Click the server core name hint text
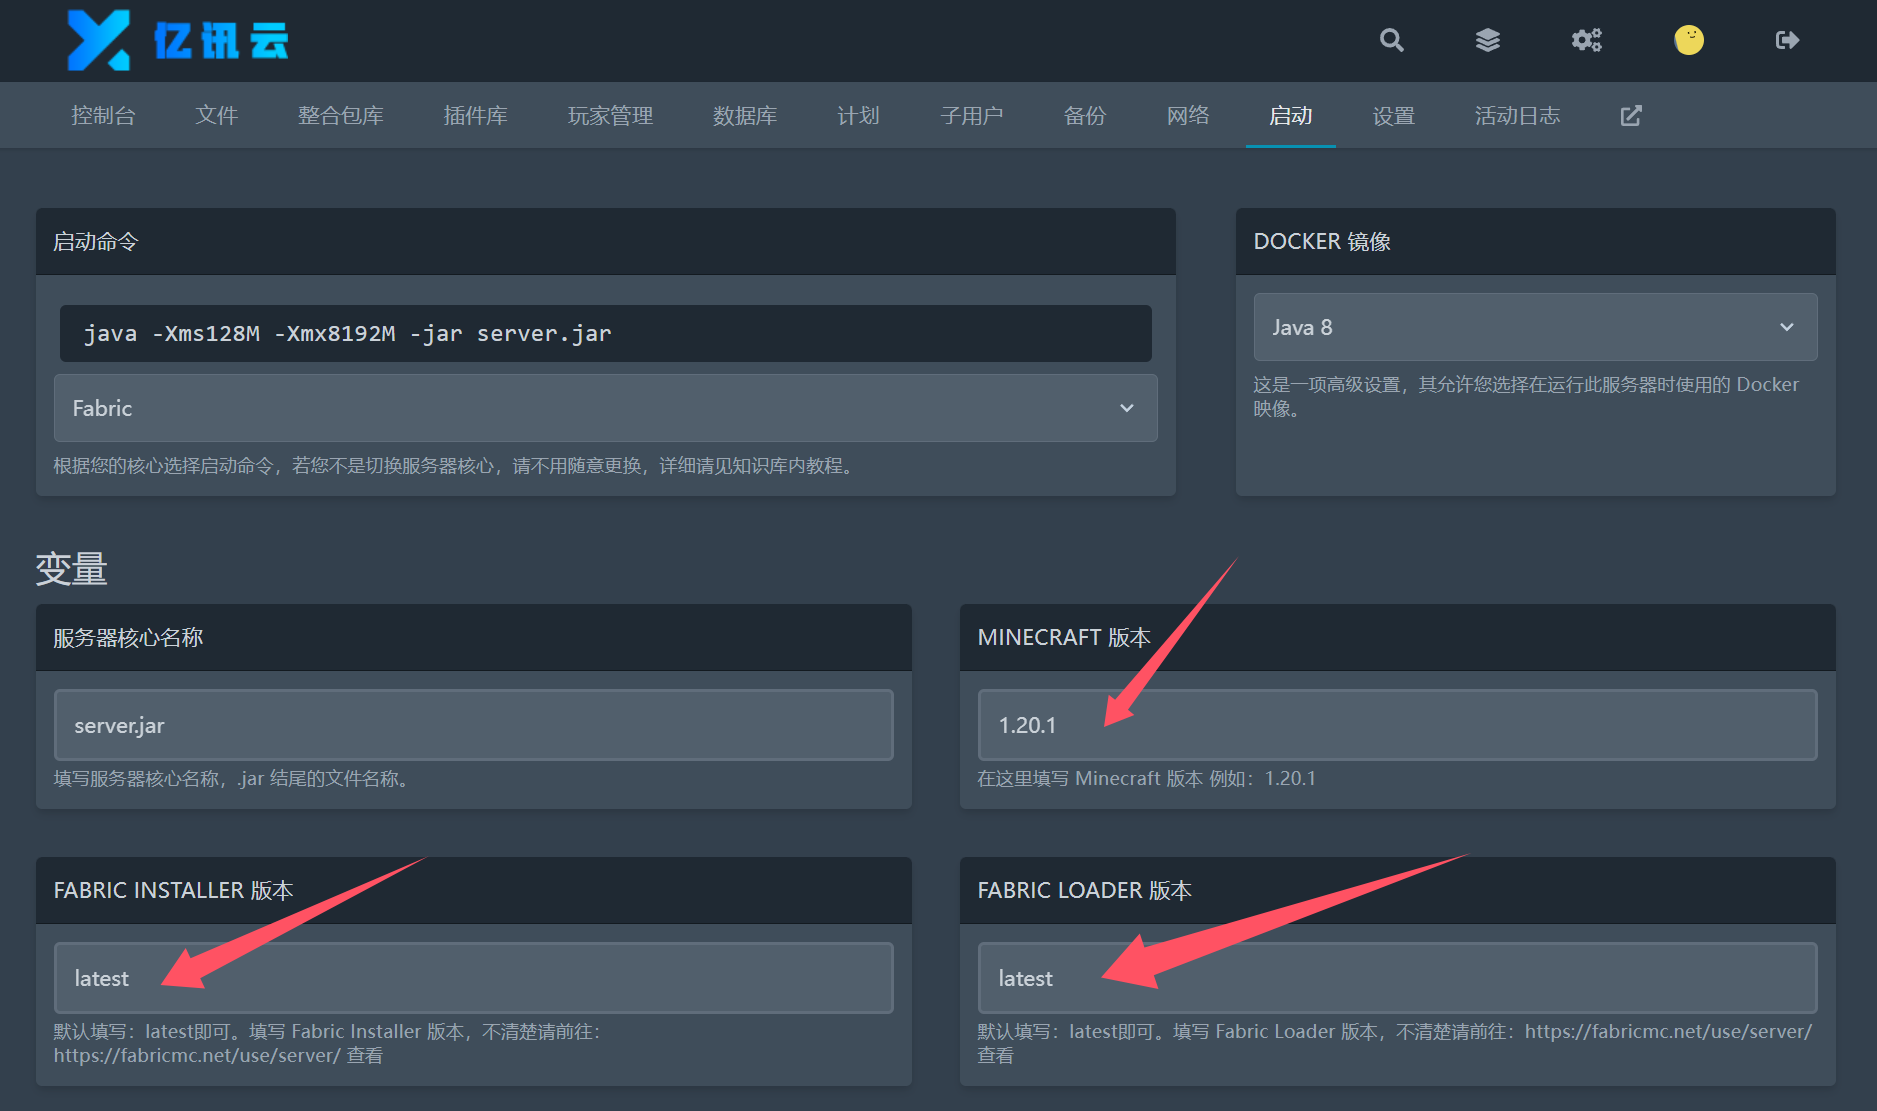The image size is (1877, 1111). pyautogui.click(x=232, y=779)
